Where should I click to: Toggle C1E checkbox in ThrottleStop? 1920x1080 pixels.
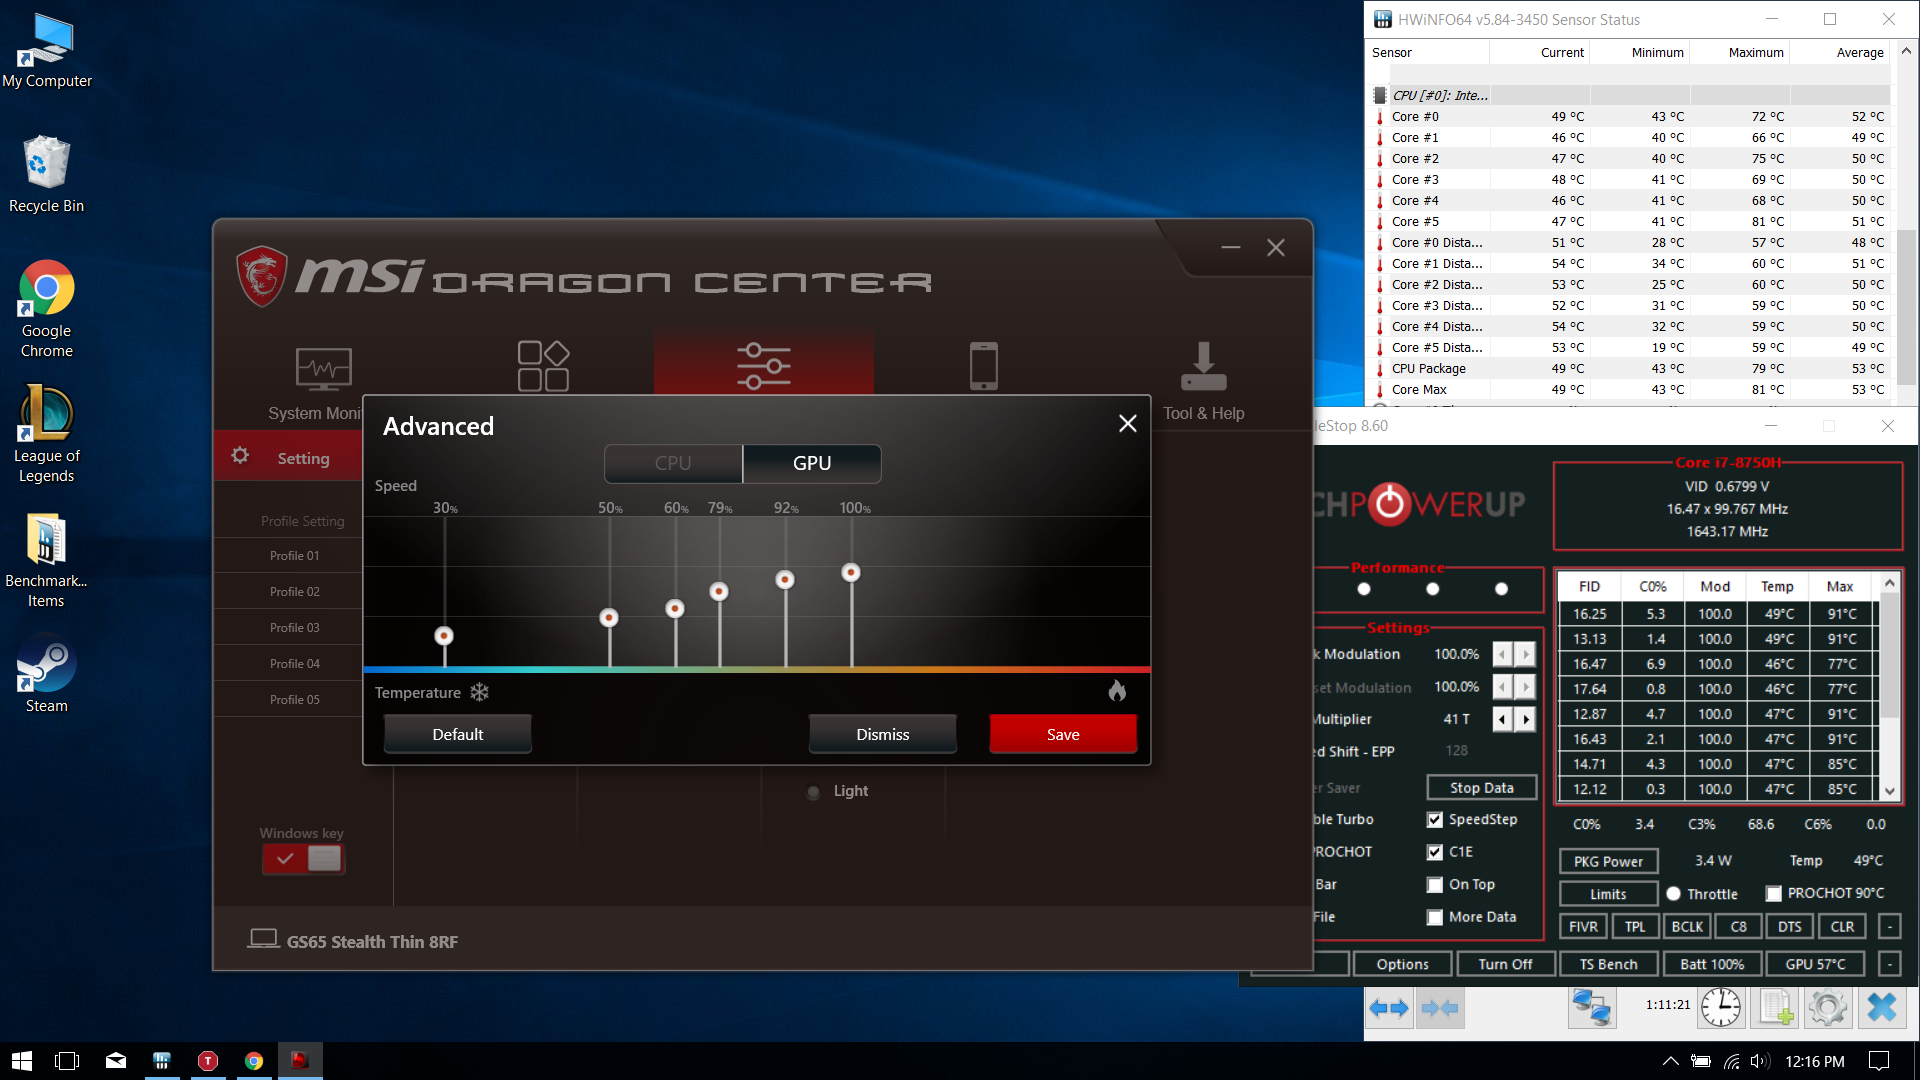point(1435,852)
